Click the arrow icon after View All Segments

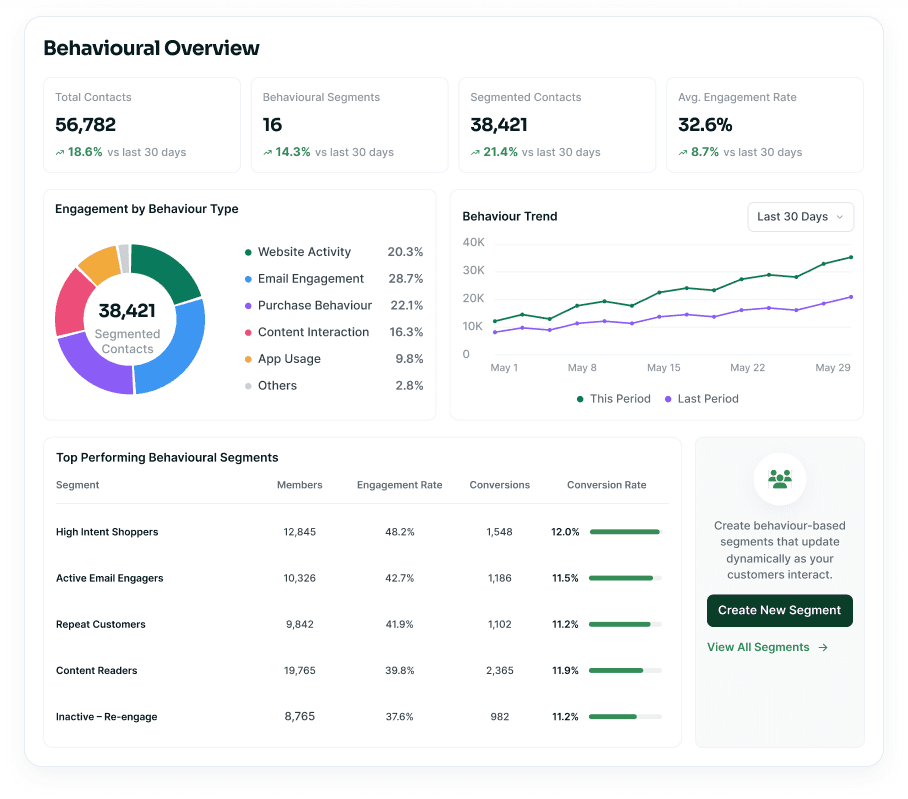(823, 647)
